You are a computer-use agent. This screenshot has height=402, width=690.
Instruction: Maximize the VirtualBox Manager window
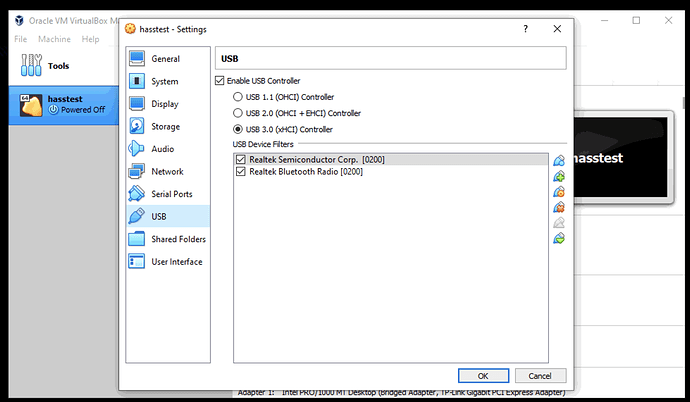point(636,20)
